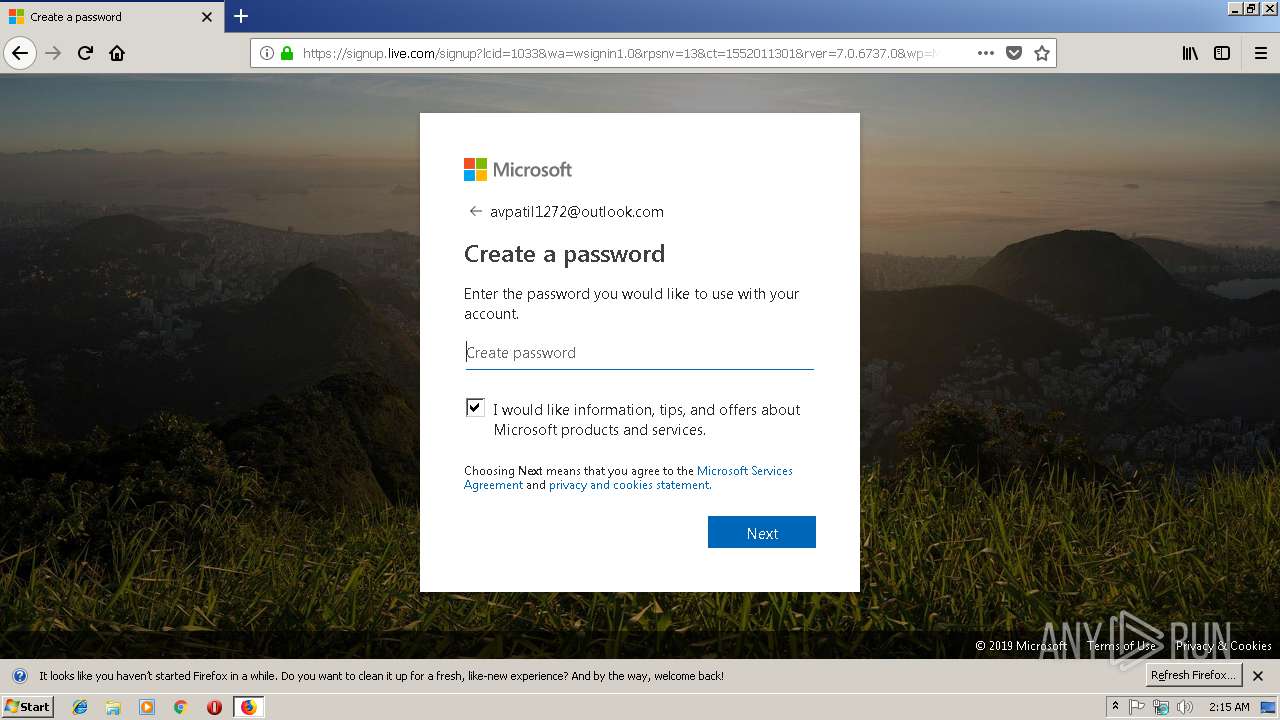The width and height of the screenshot is (1280, 720).
Task: Open the Action Center flag icon
Action: point(1138,707)
